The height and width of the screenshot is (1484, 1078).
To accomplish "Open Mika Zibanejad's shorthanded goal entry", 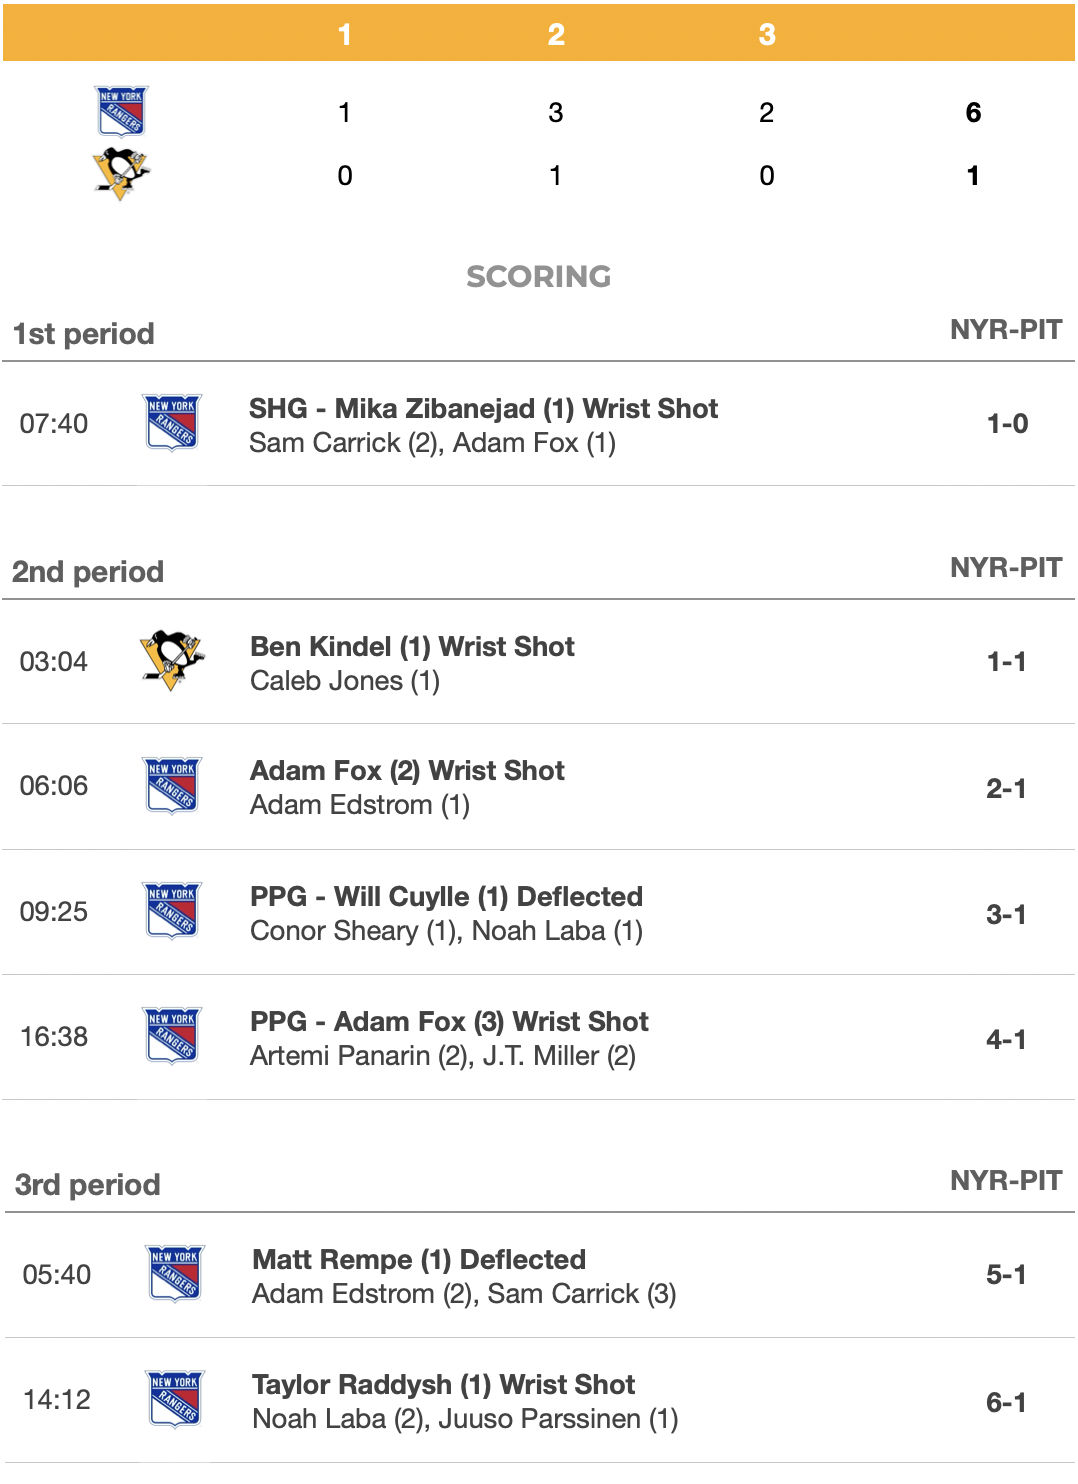I will click(483, 409).
